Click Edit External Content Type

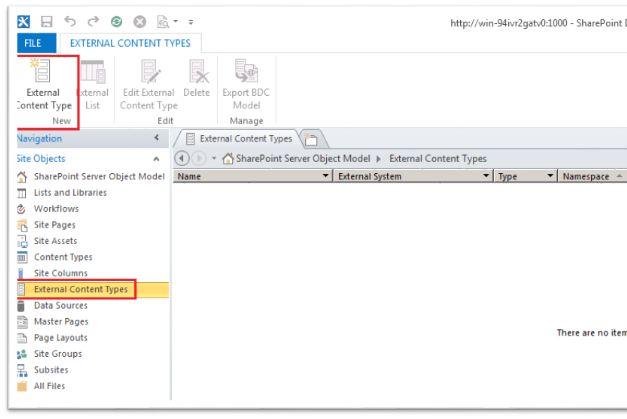[x=149, y=85]
